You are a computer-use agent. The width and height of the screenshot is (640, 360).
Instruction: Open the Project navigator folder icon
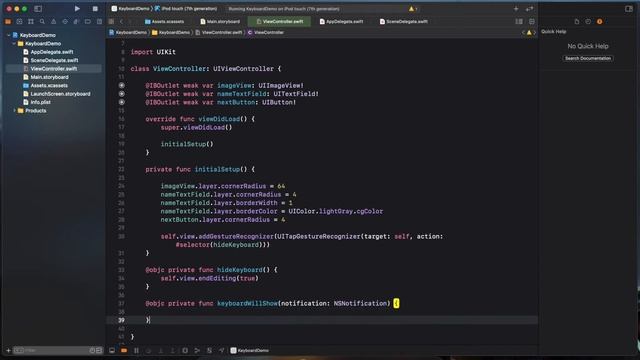8,21
